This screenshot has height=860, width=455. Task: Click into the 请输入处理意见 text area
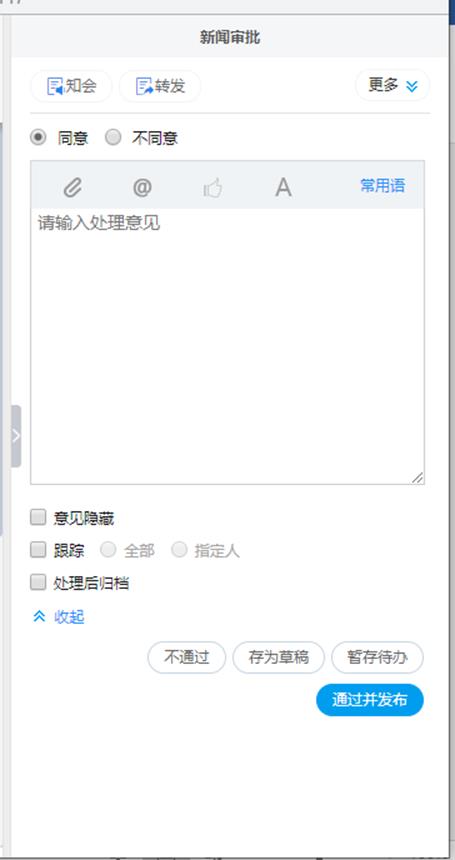[x=228, y=346]
